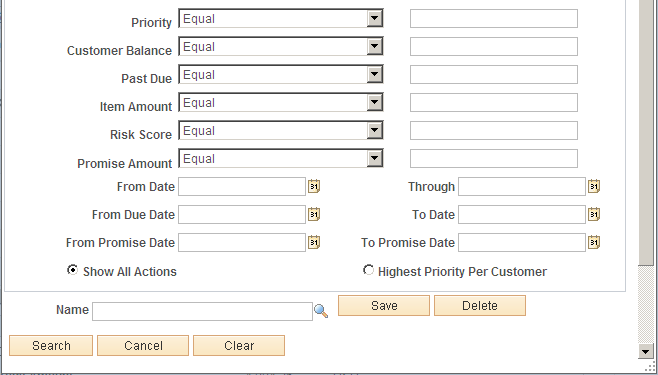
Task: Click the Save button
Action: [x=384, y=305]
